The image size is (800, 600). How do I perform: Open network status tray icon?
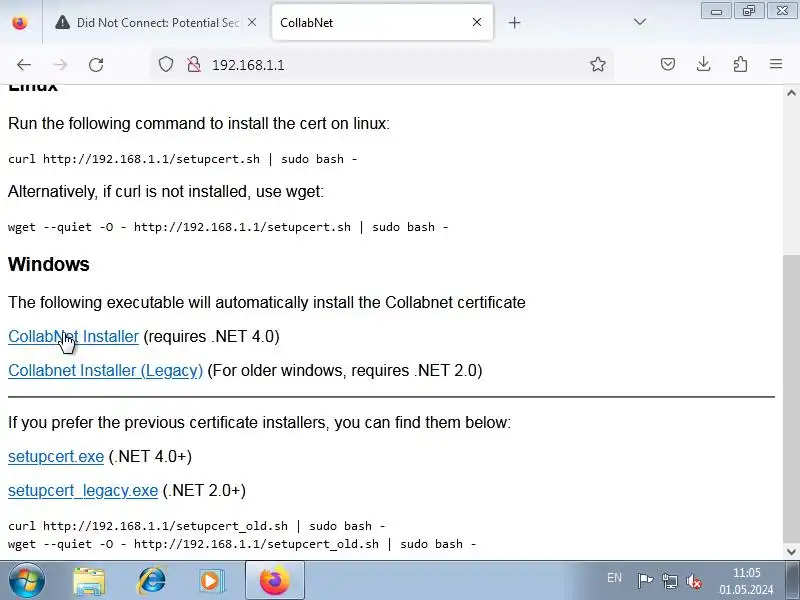point(670,581)
